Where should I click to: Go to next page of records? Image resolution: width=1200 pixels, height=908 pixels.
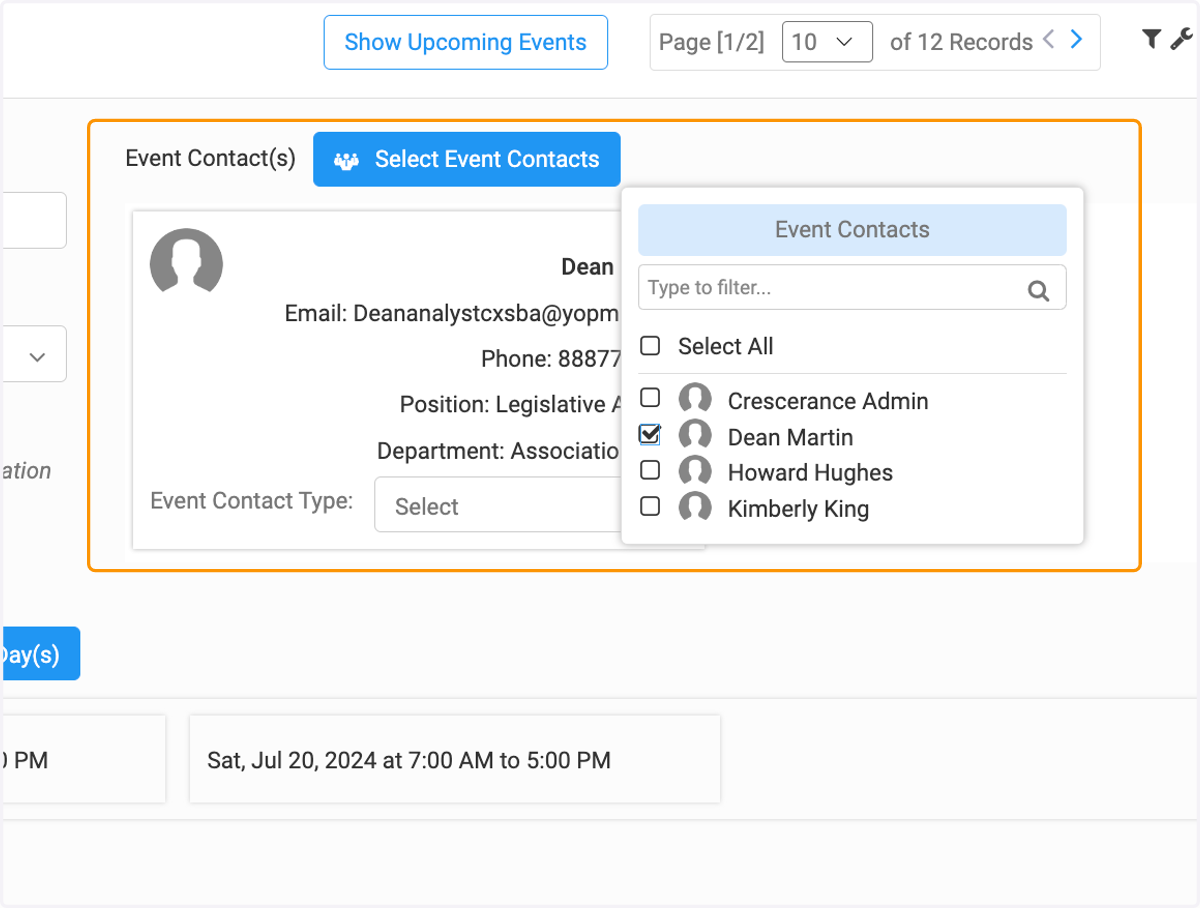(1076, 39)
